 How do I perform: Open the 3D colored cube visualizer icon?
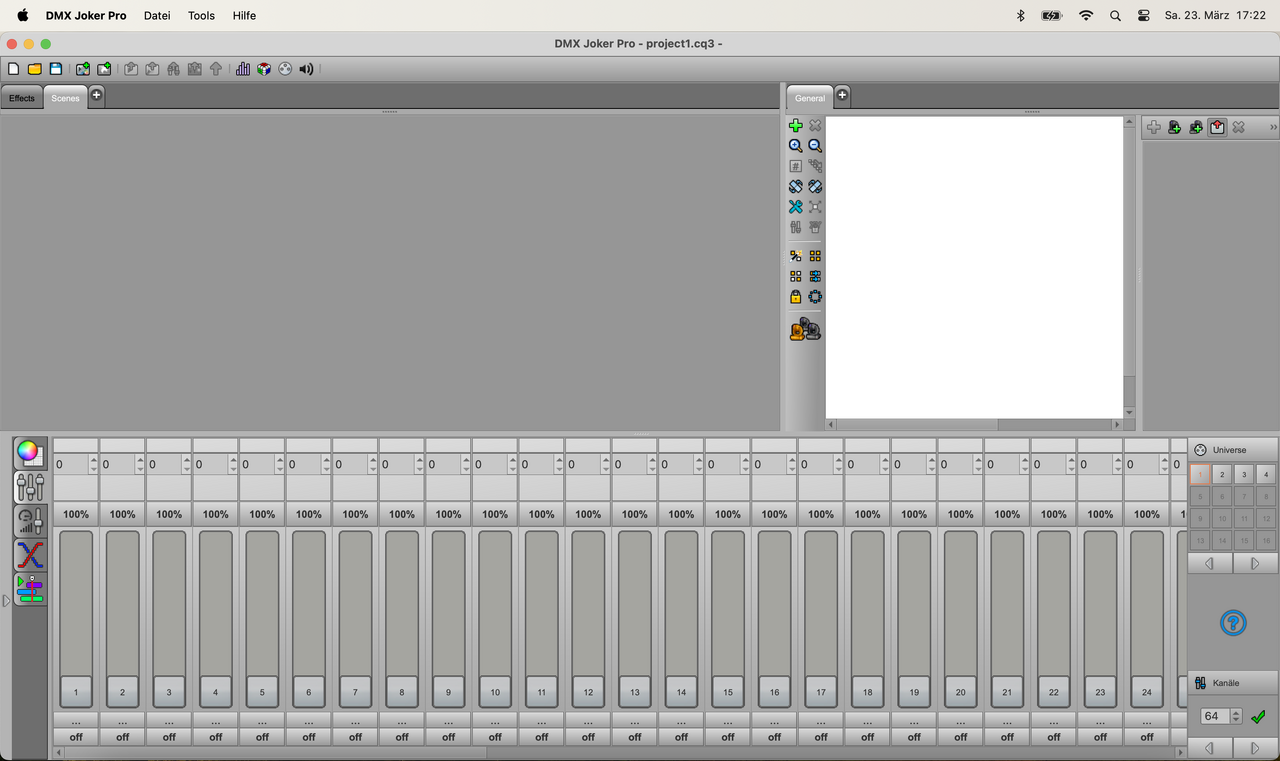[264, 69]
